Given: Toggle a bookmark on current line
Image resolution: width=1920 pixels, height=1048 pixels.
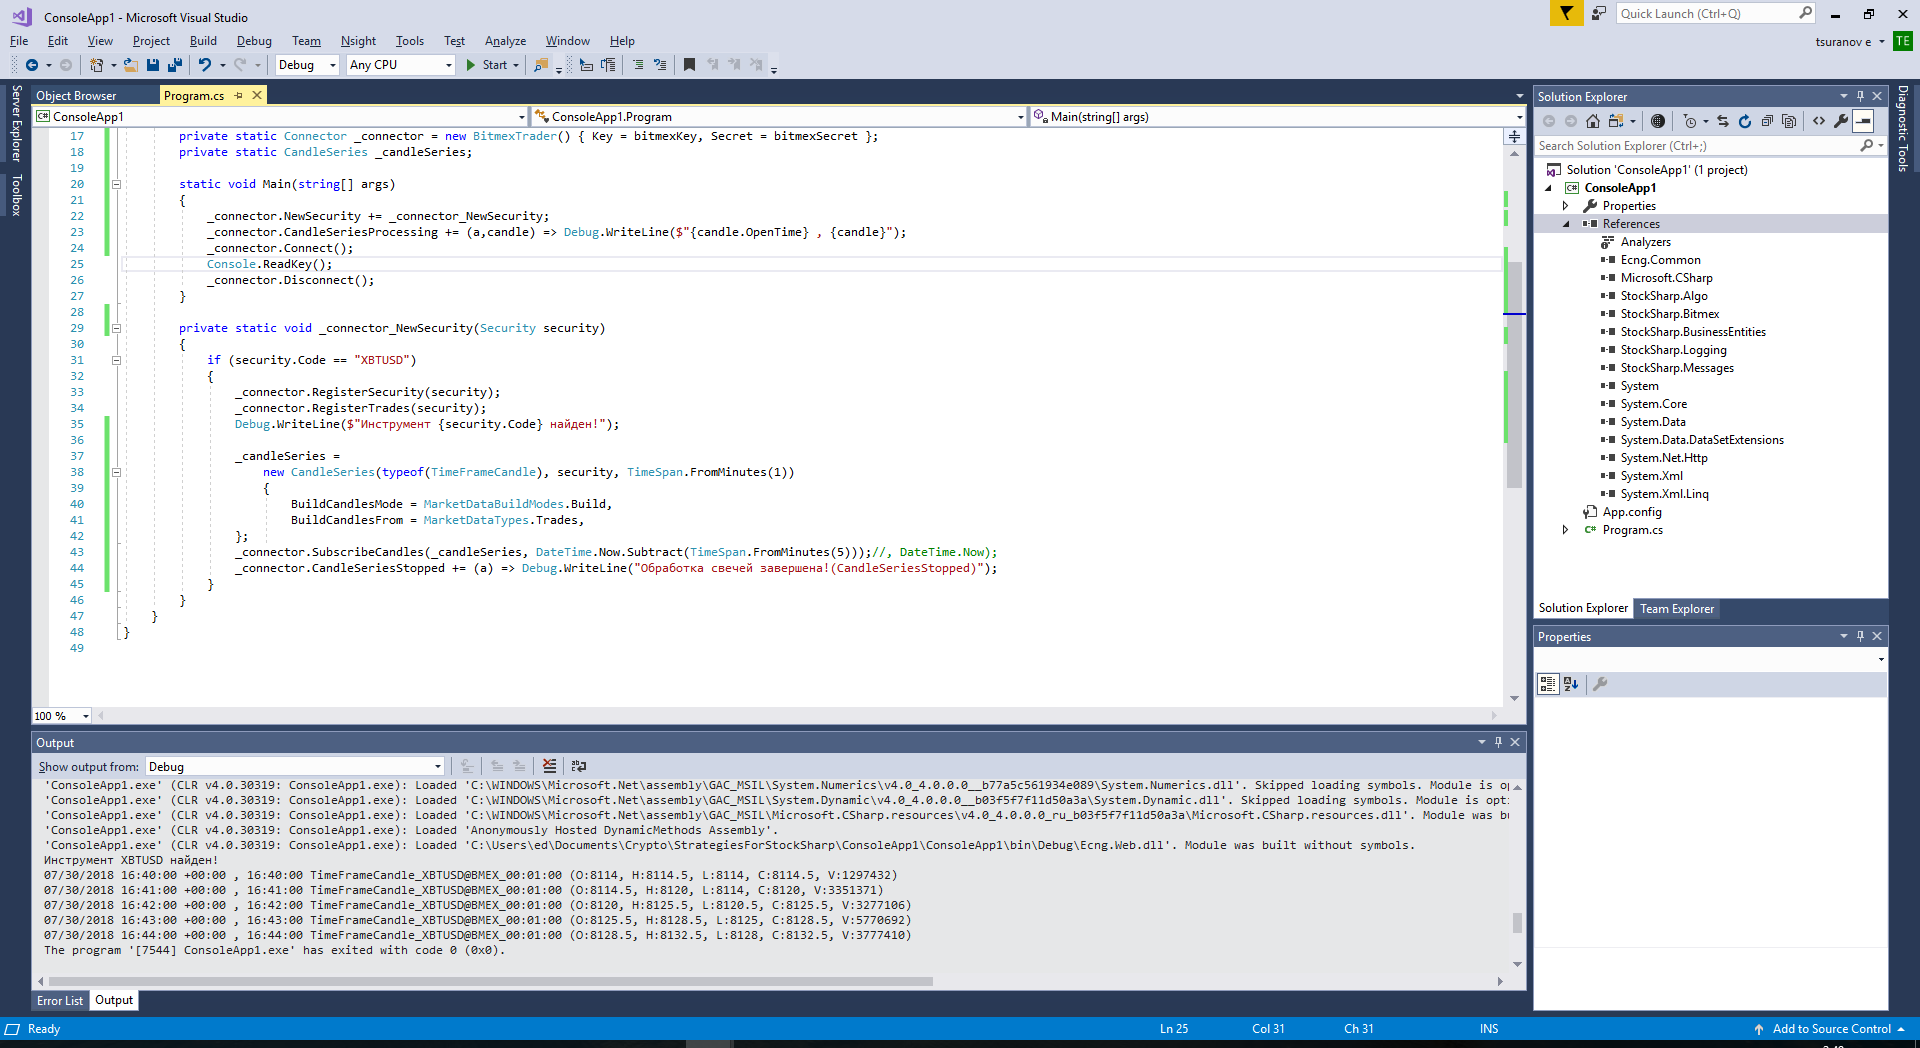Looking at the screenshot, I should (689, 65).
